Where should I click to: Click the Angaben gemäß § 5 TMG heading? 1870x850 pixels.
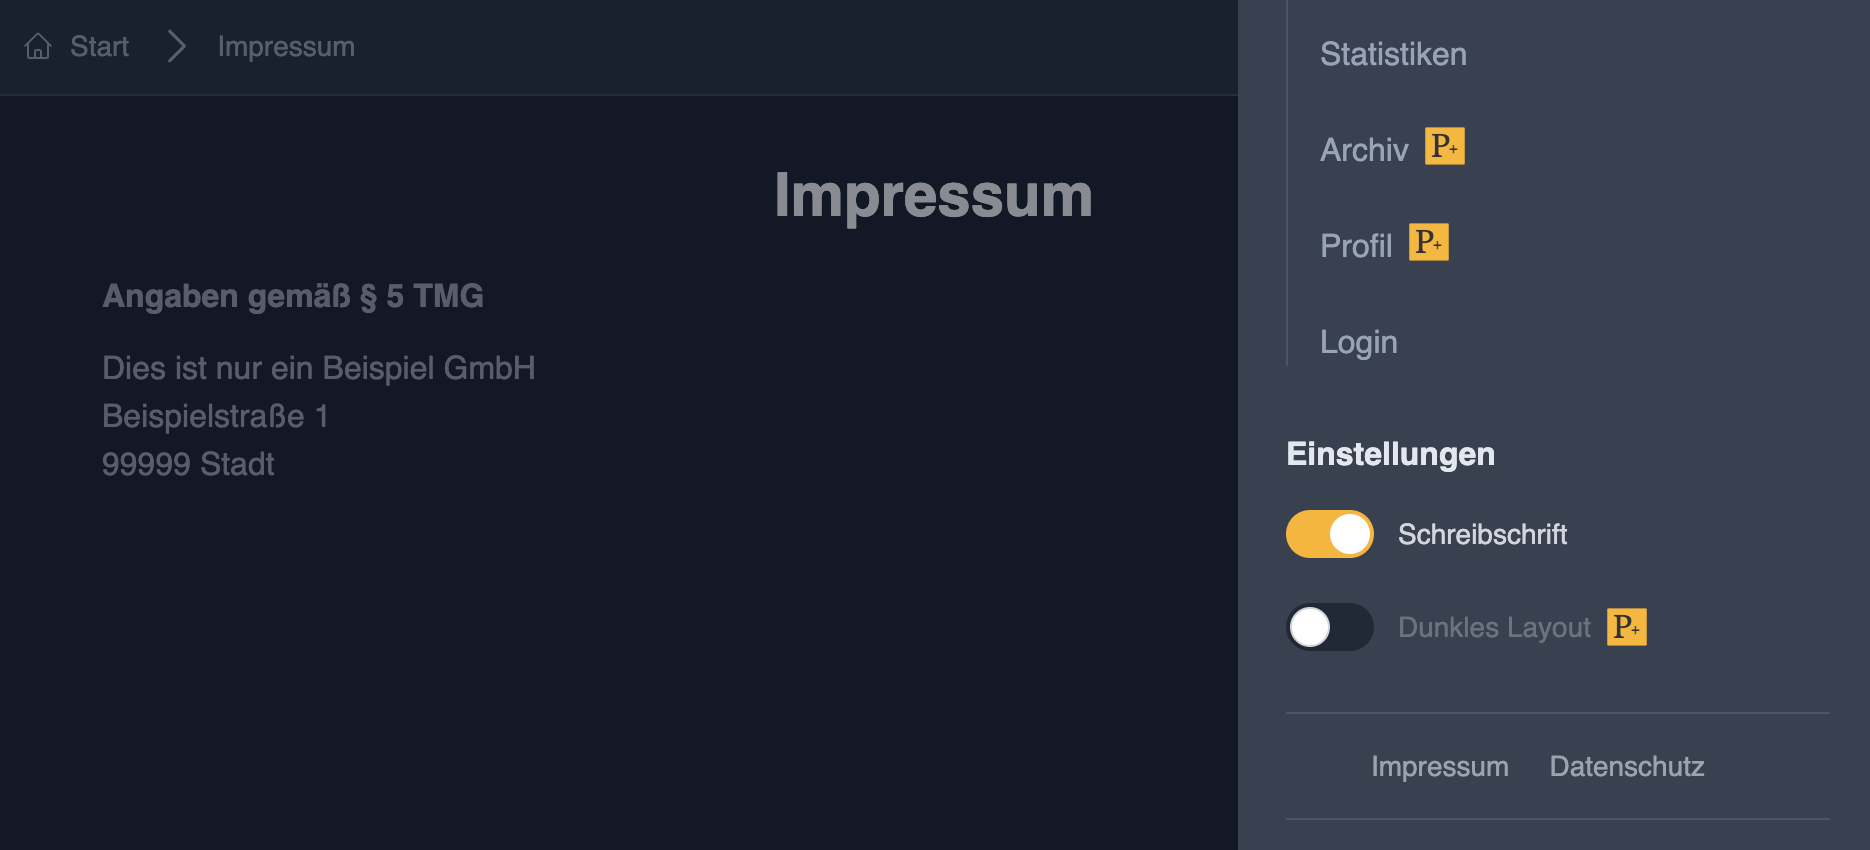[292, 296]
